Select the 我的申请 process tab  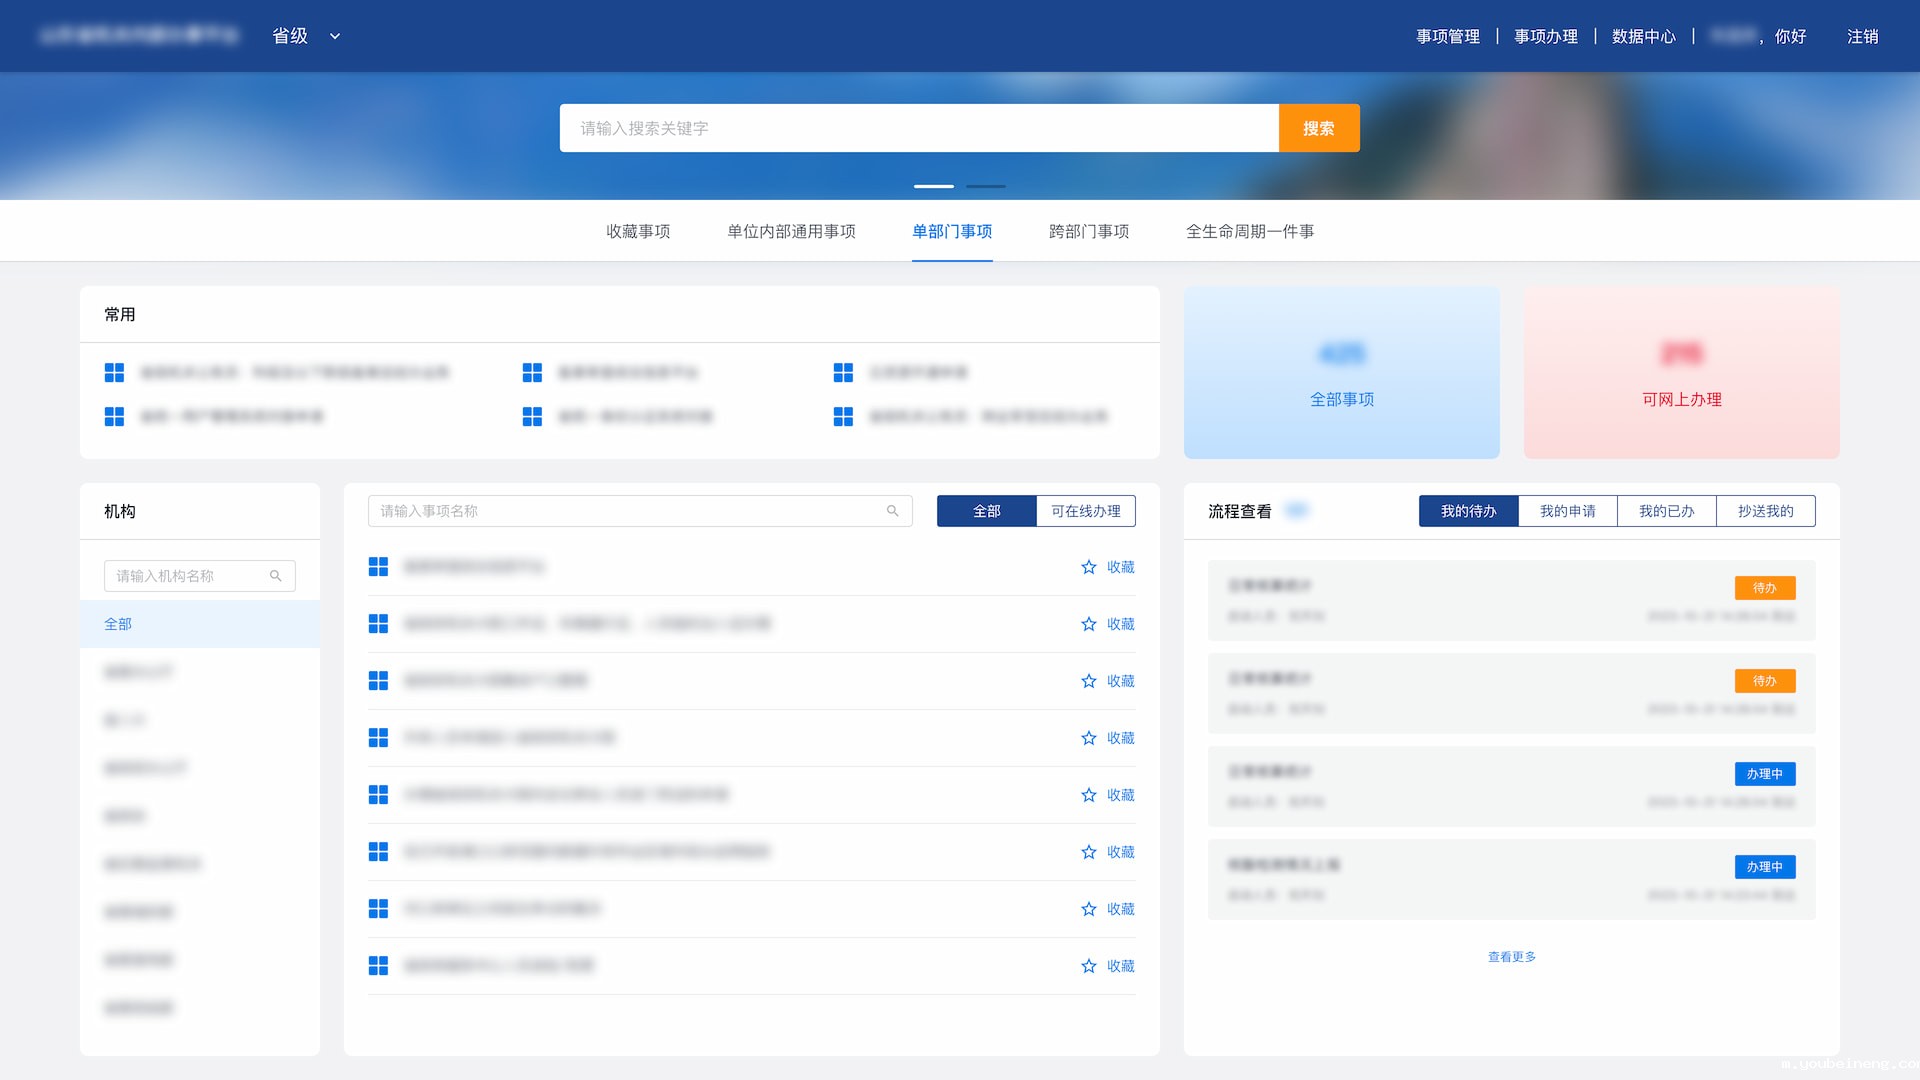point(1567,511)
